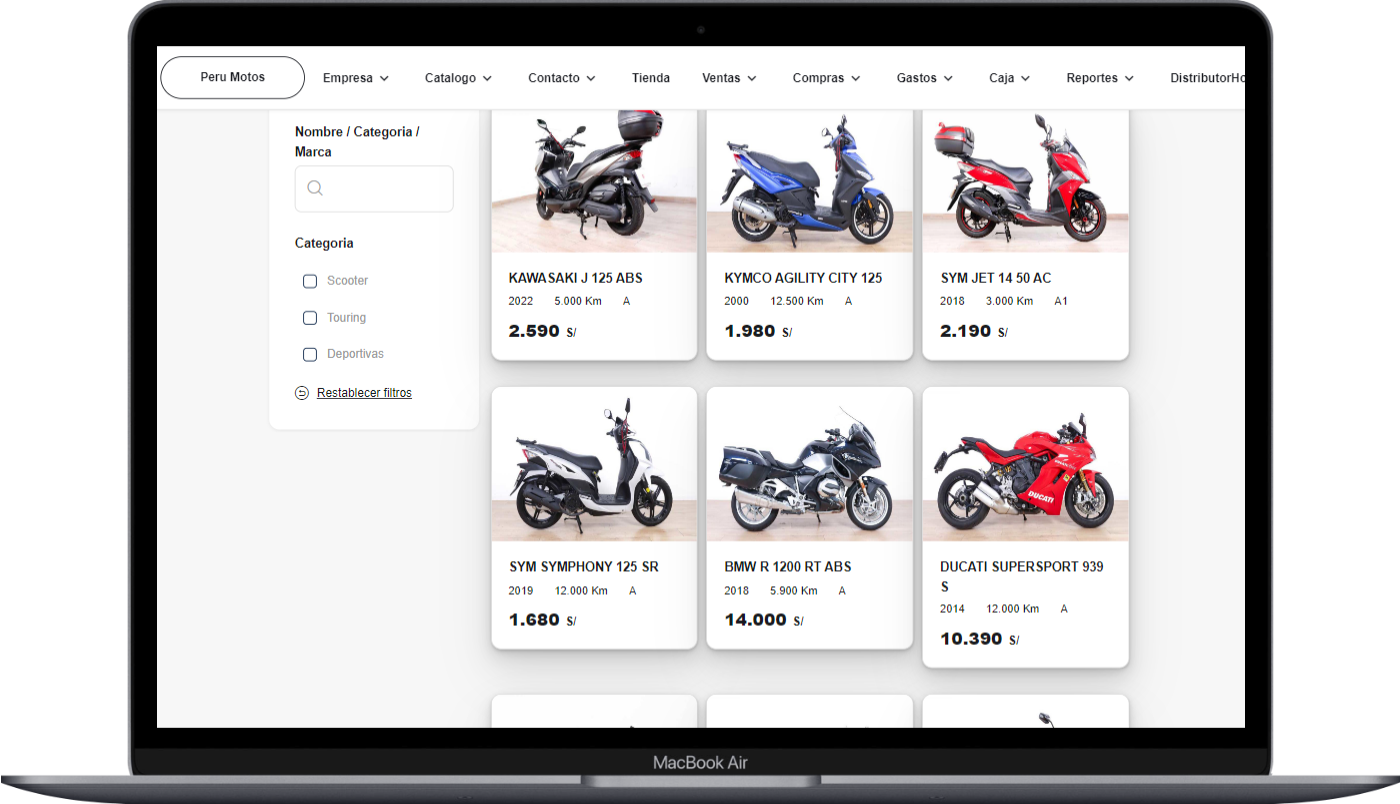Expand the Compras dropdown menu
Viewport: 1400px width, 804px height.
[x=826, y=78]
